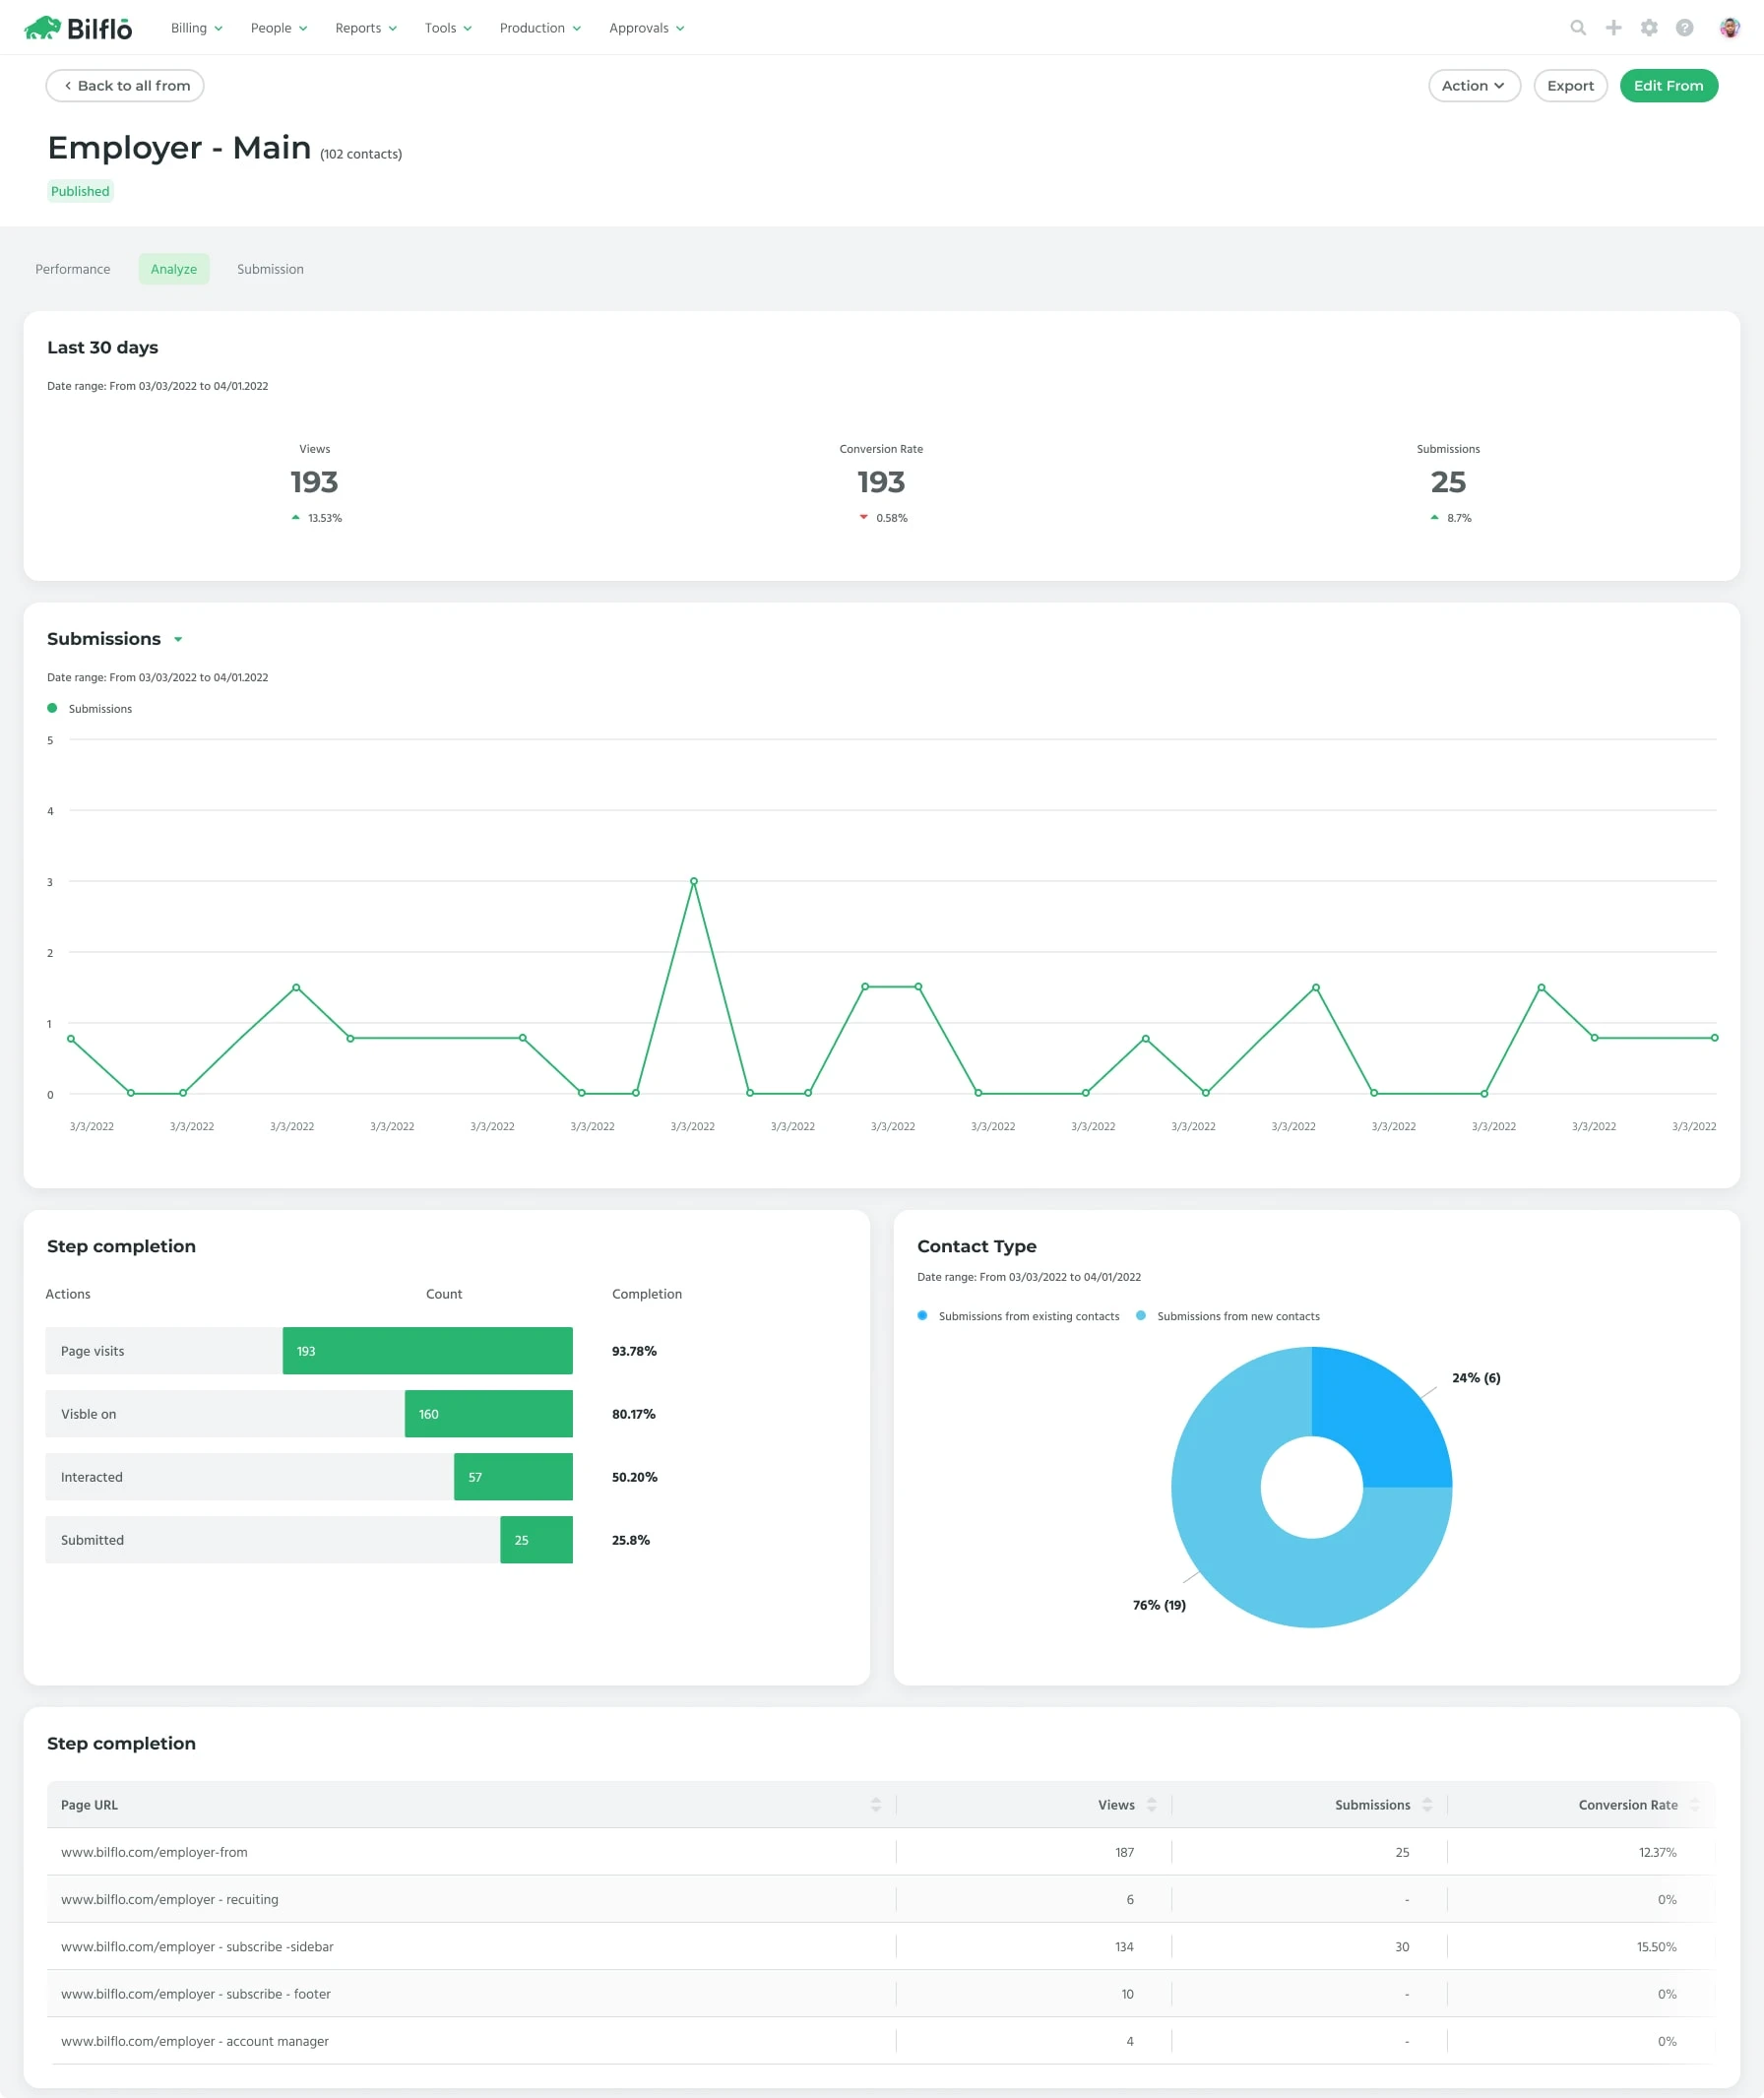
Task: Open the help question mark icon
Action: coord(1684,28)
